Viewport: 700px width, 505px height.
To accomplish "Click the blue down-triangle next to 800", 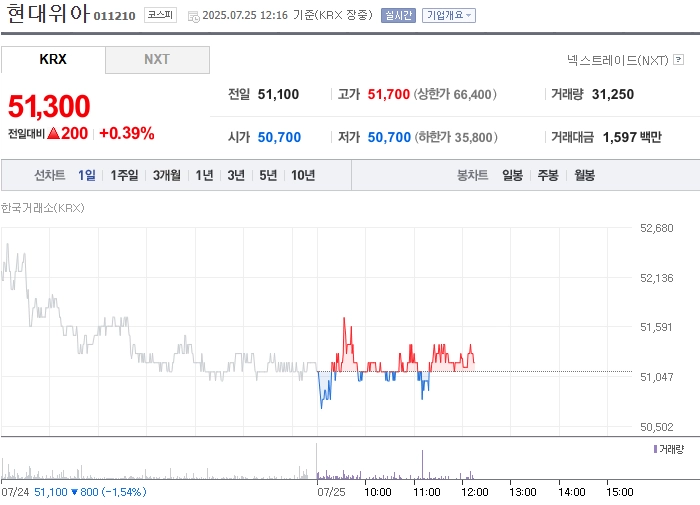I will click(75, 492).
